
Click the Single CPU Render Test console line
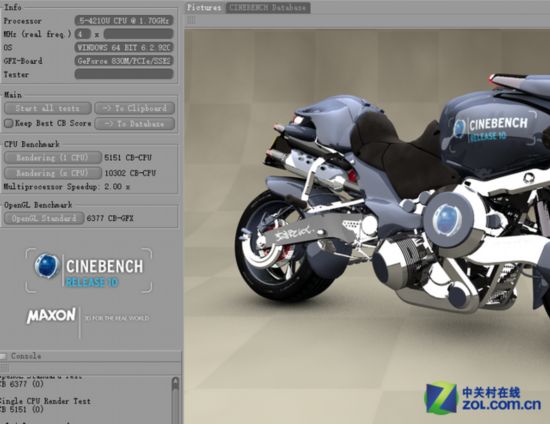pos(45,401)
